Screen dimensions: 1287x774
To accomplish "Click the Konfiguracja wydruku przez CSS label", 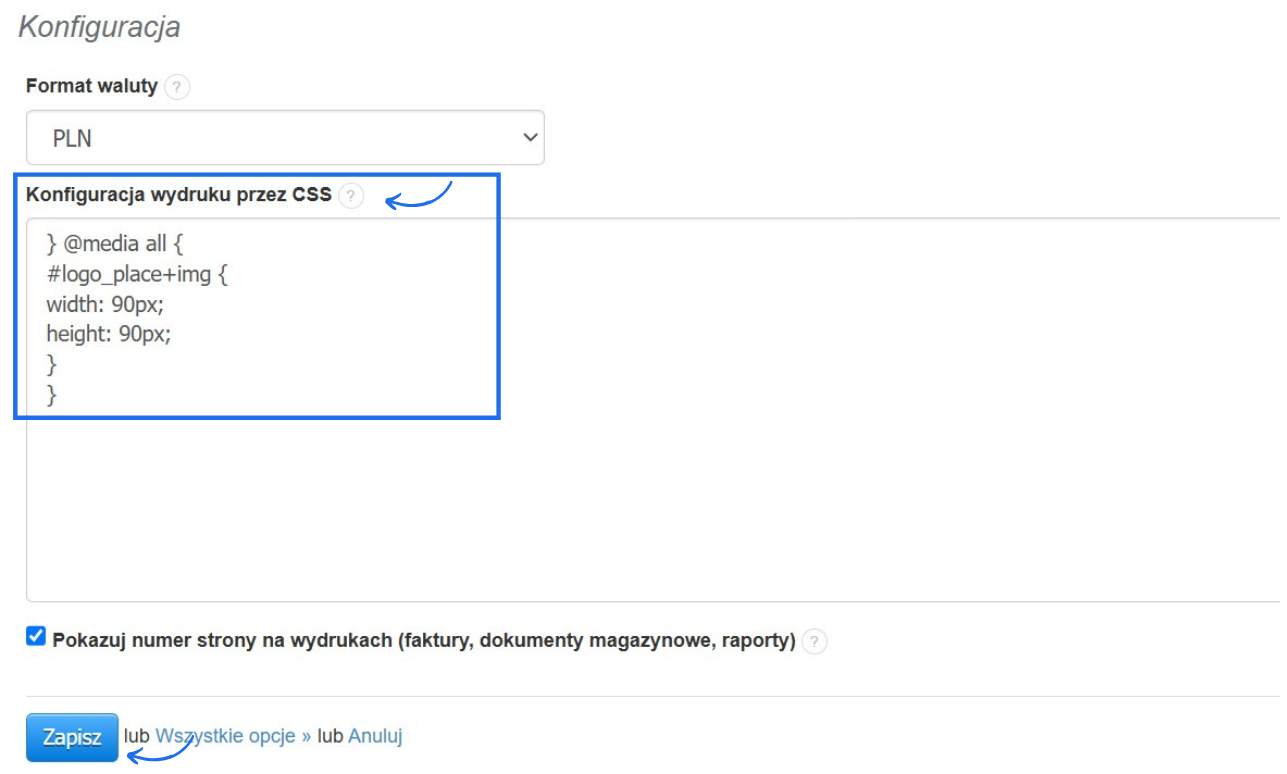I will (179, 195).
